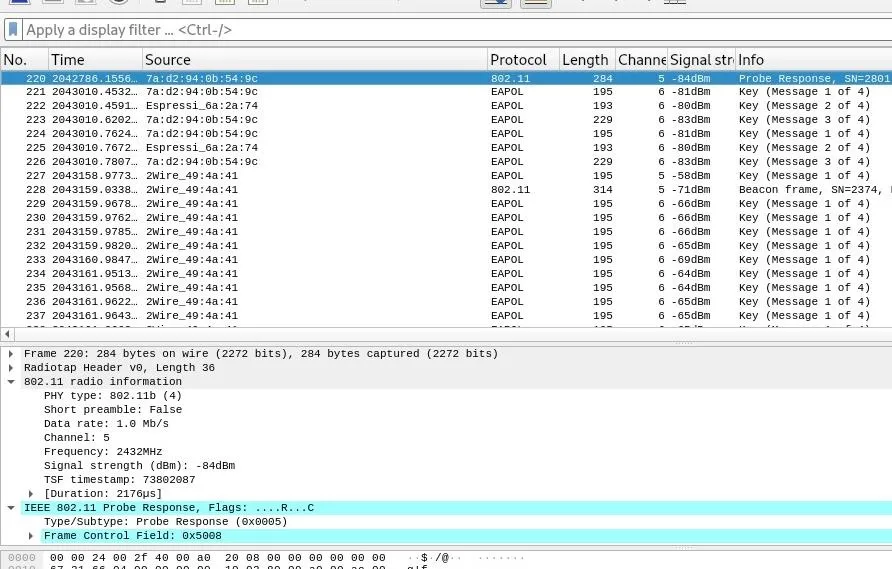Image resolution: width=892 pixels, height=569 pixels.
Task: Select the Frequency: 2432MHz field
Action: [x=103, y=452]
